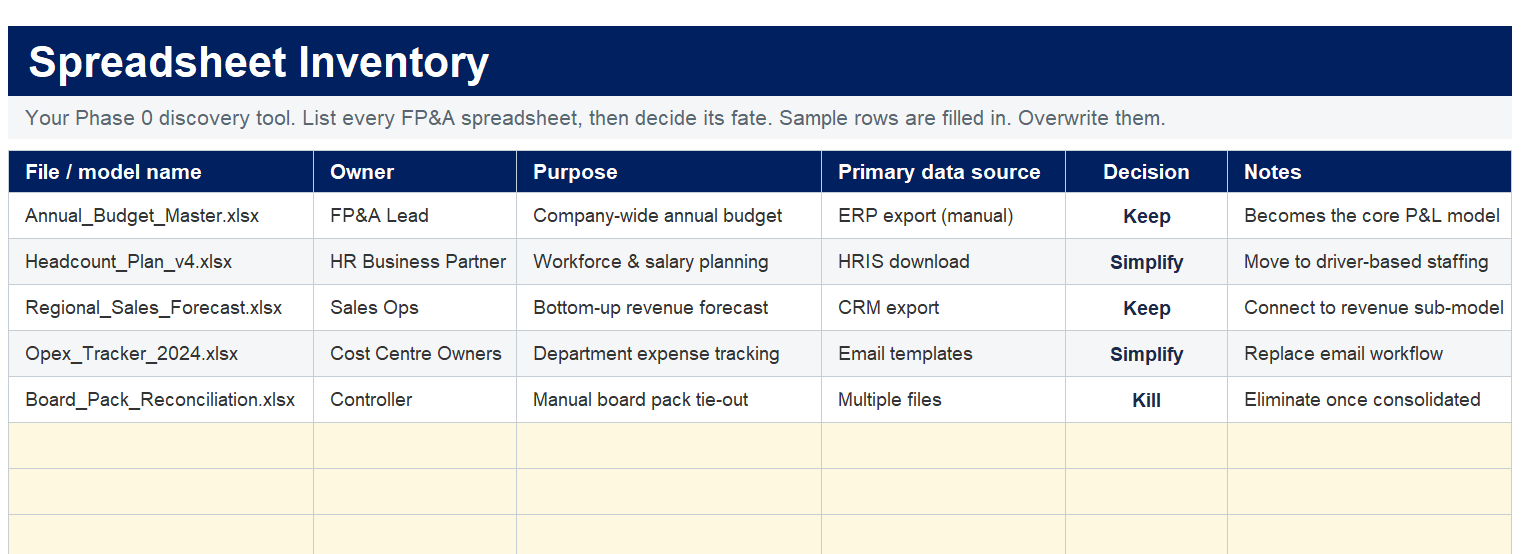Select the first empty yellow File name cell
This screenshot has width=1524, height=554.
(x=161, y=446)
